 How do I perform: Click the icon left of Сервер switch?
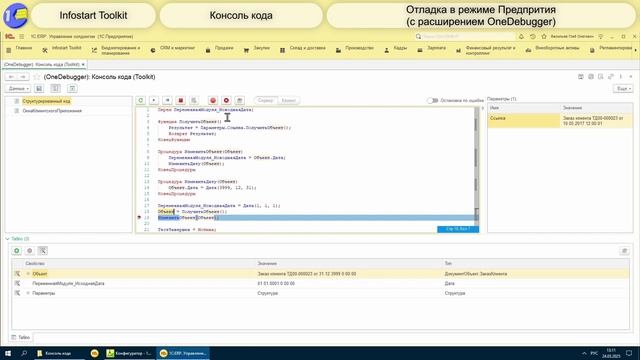[x=240, y=100]
